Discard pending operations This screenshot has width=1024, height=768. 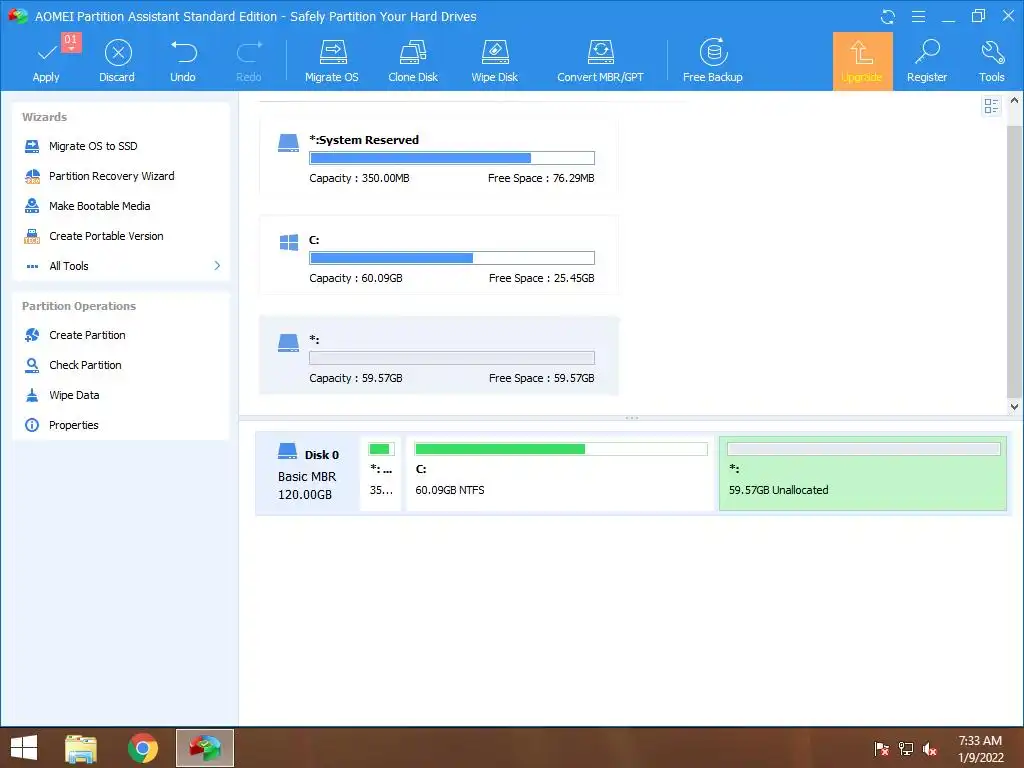coord(117,61)
